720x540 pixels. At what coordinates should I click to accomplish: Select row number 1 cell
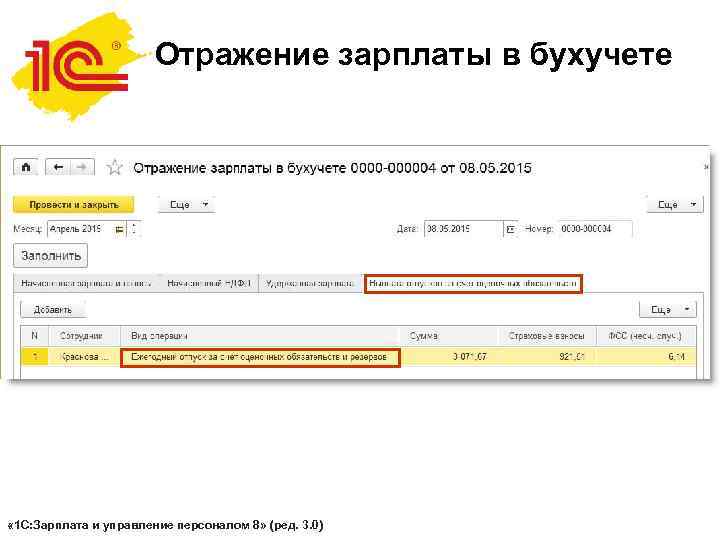(34, 357)
